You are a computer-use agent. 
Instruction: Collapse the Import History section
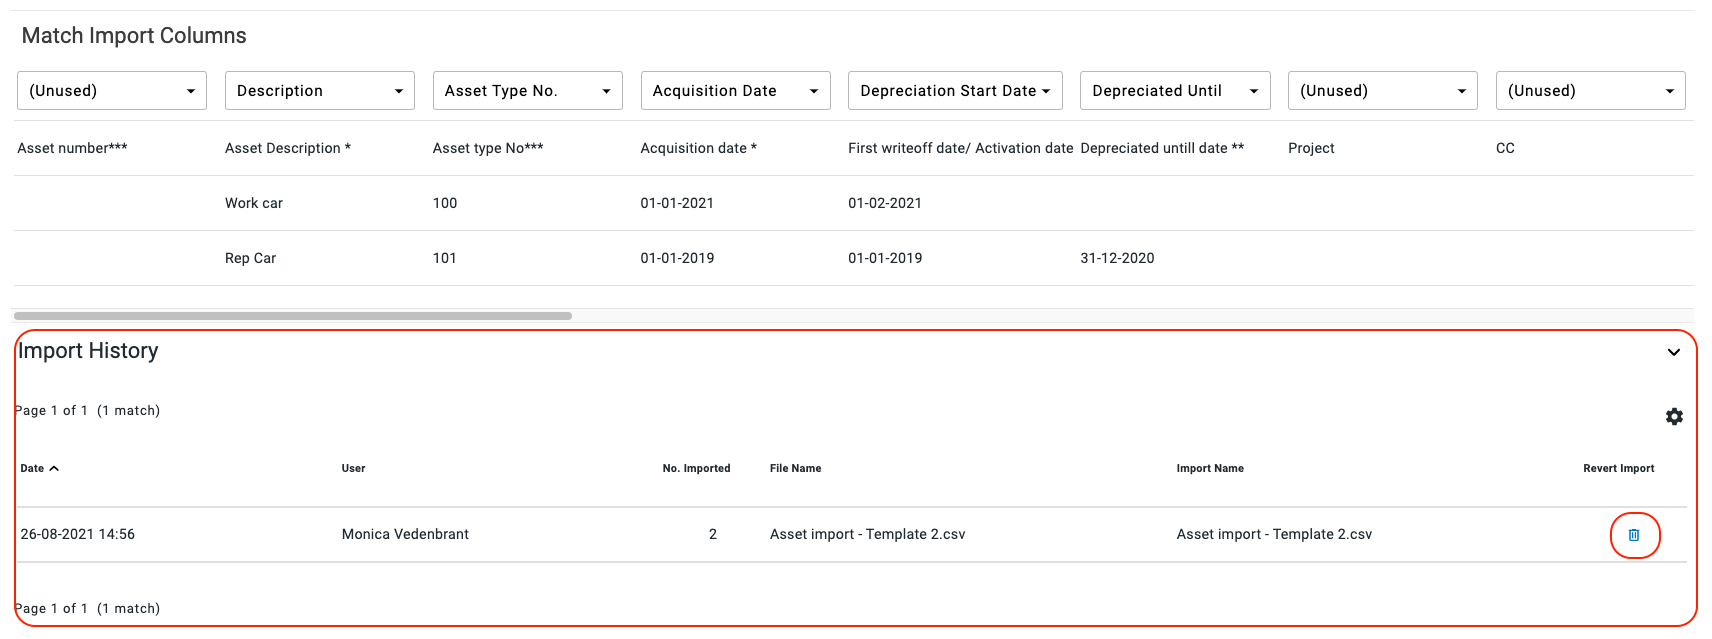(x=1673, y=352)
